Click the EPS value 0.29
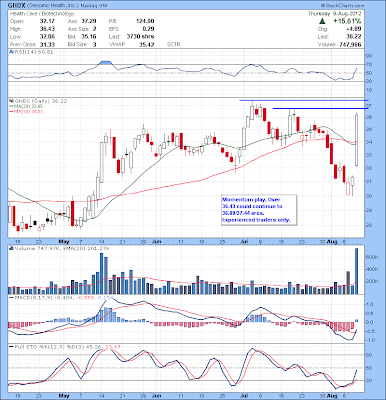Screen dimensions: 386x400 (x=148, y=29)
